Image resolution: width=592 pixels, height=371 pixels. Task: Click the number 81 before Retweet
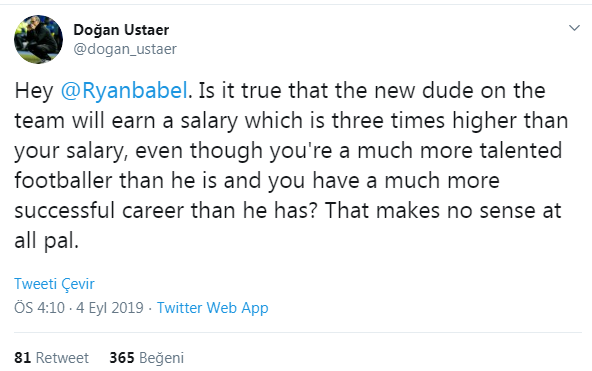pos(23,358)
